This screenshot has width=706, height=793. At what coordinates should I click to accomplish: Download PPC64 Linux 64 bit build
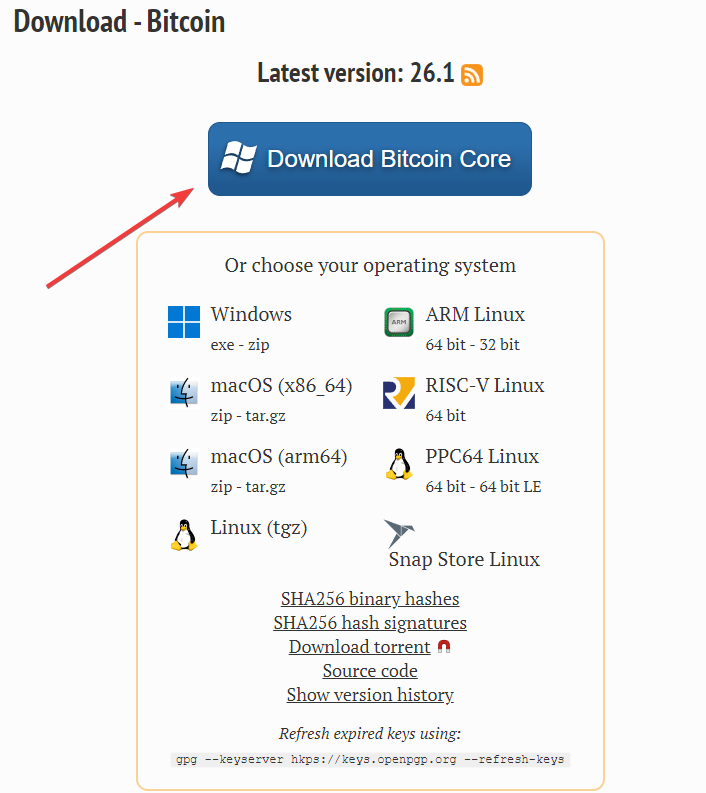446,487
